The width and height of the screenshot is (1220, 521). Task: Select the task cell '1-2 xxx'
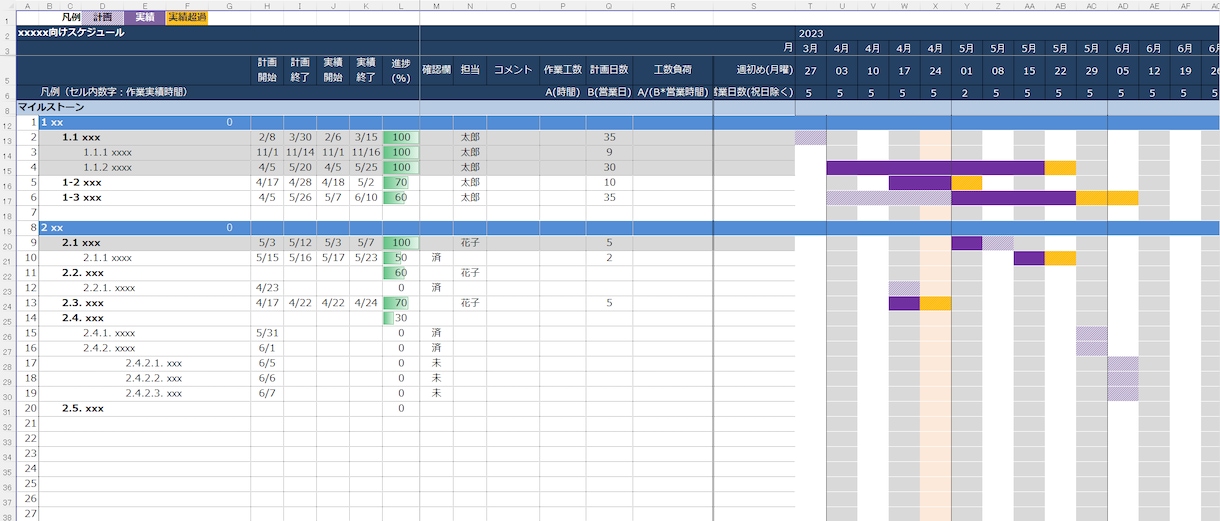[x=82, y=182]
